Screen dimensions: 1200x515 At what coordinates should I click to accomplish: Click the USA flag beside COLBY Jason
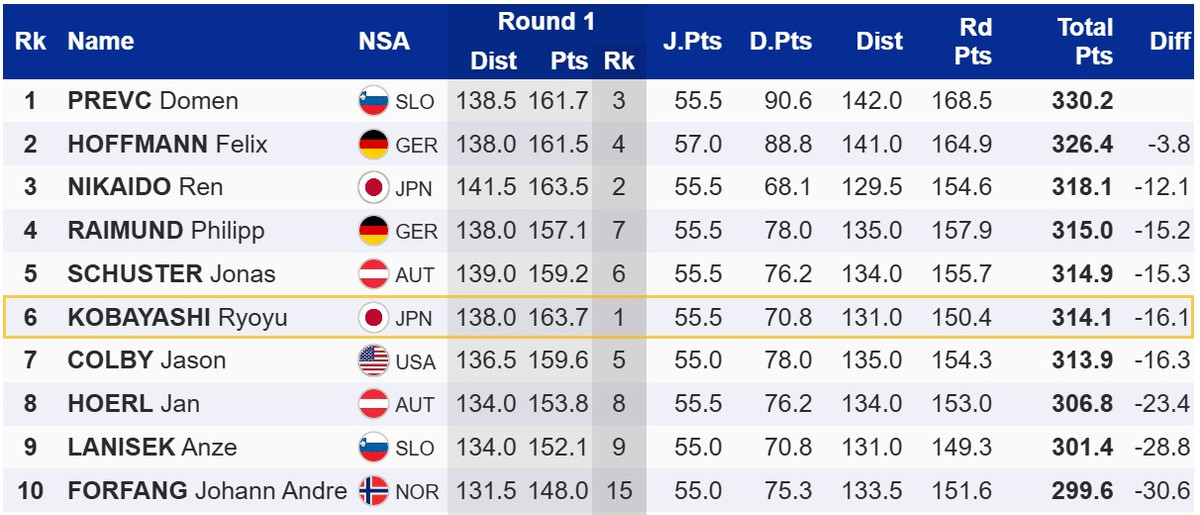tap(373, 360)
